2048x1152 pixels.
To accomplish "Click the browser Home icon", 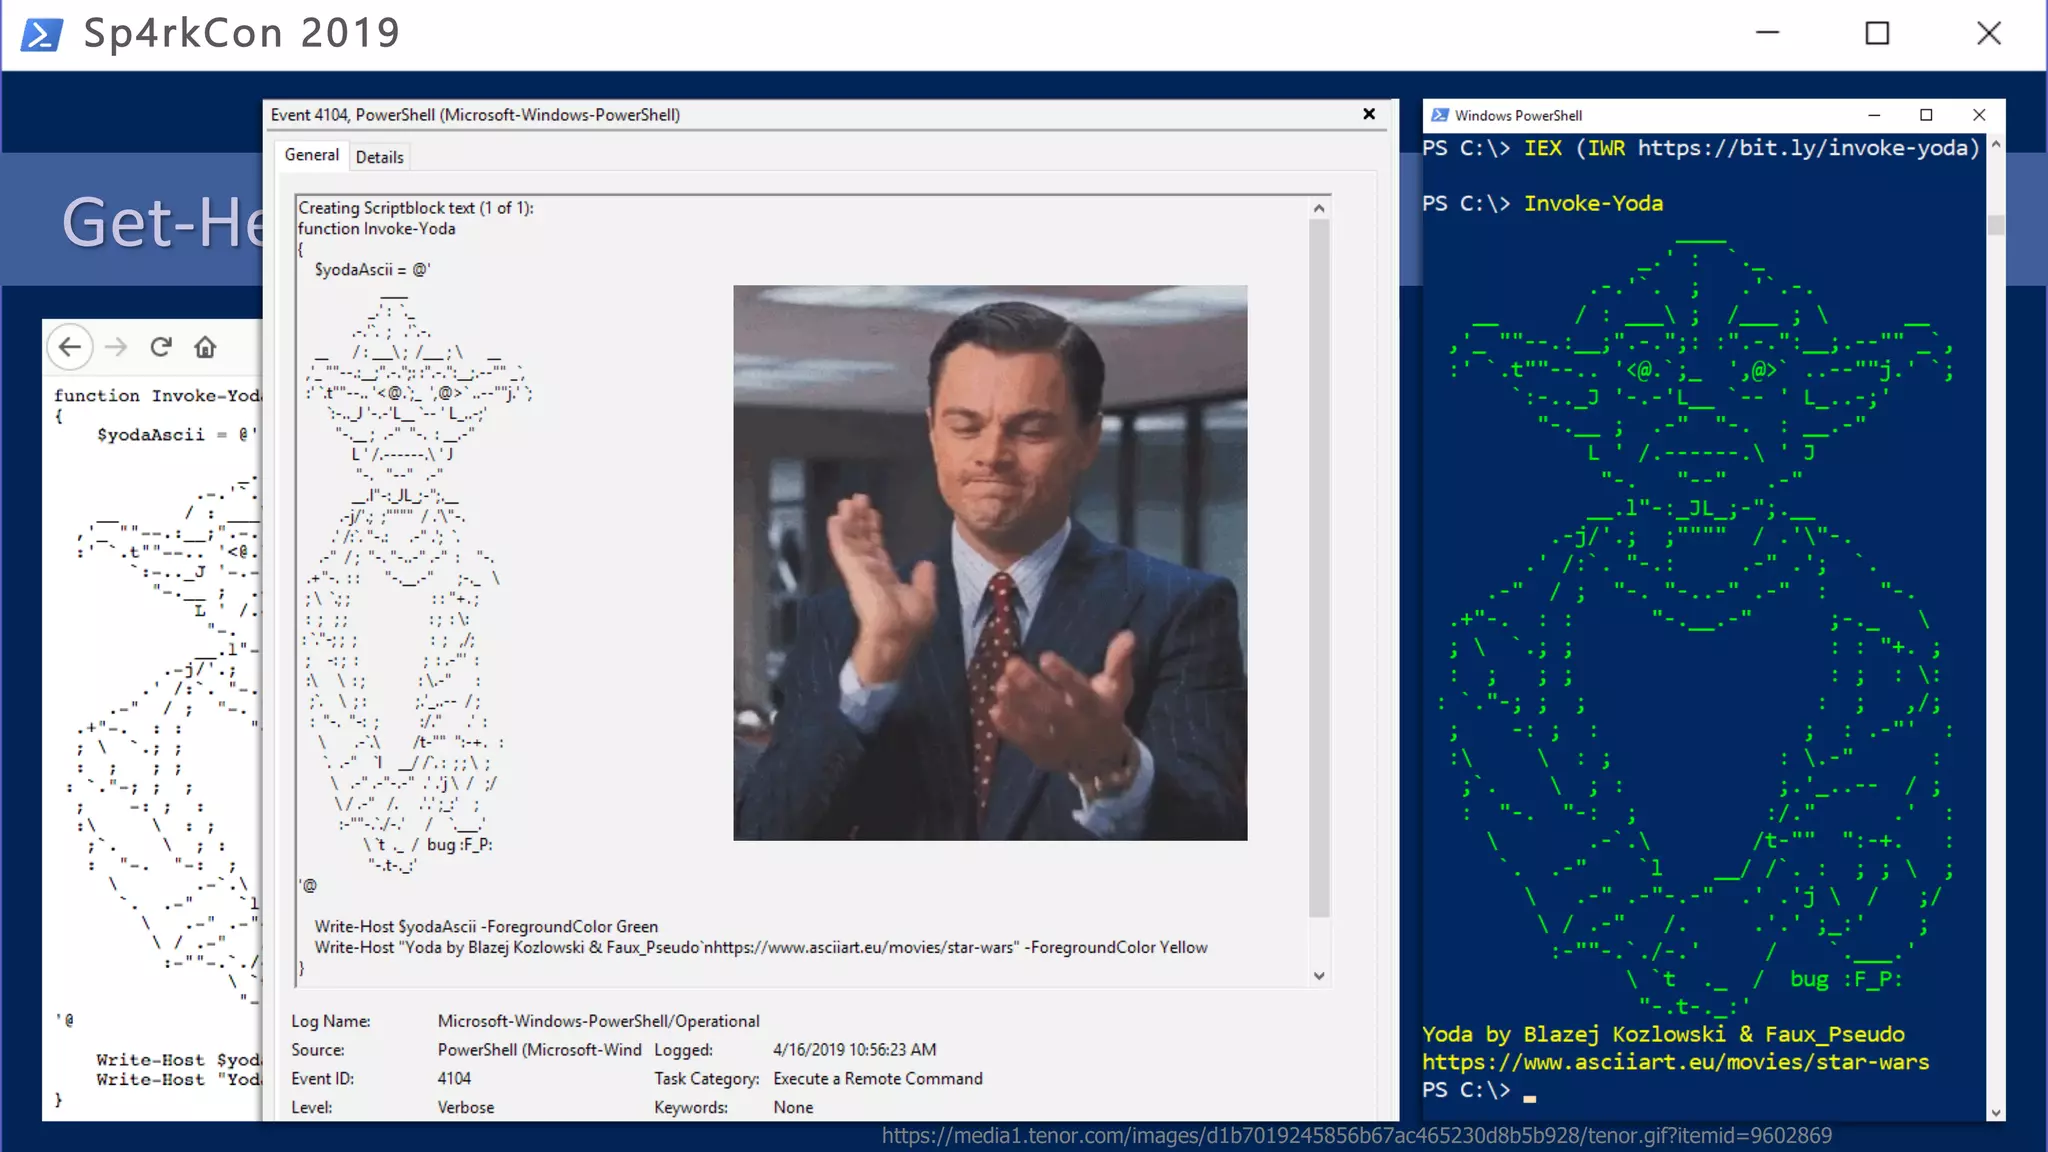I will click(205, 347).
